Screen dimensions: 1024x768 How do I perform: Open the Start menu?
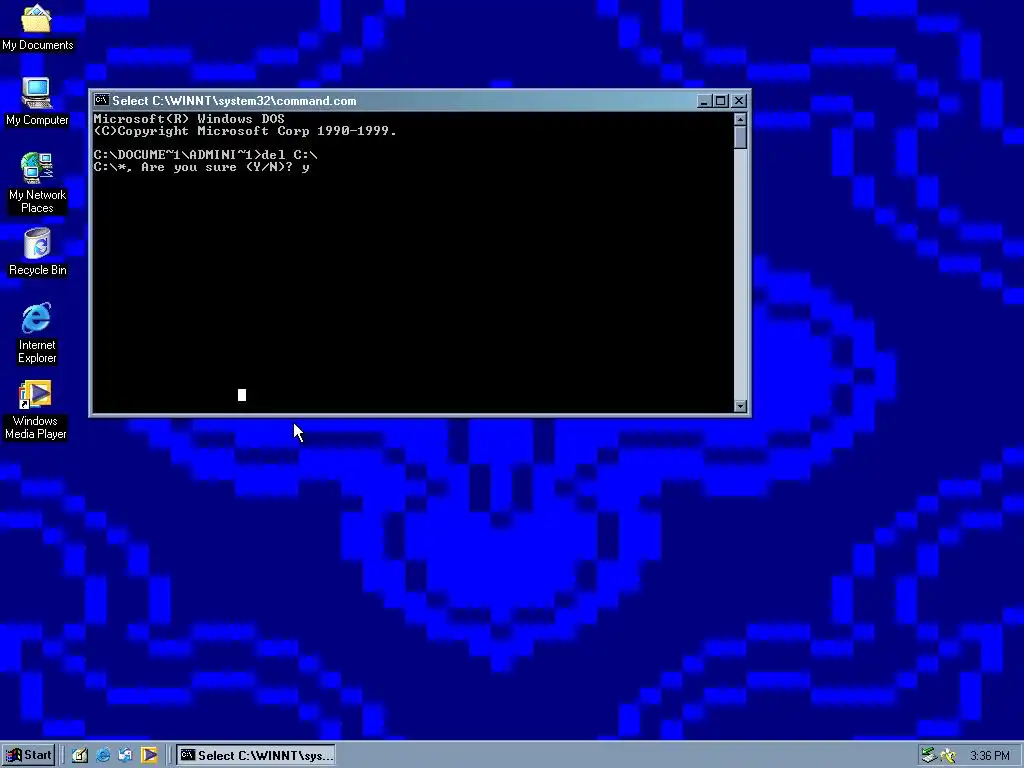(29, 756)
